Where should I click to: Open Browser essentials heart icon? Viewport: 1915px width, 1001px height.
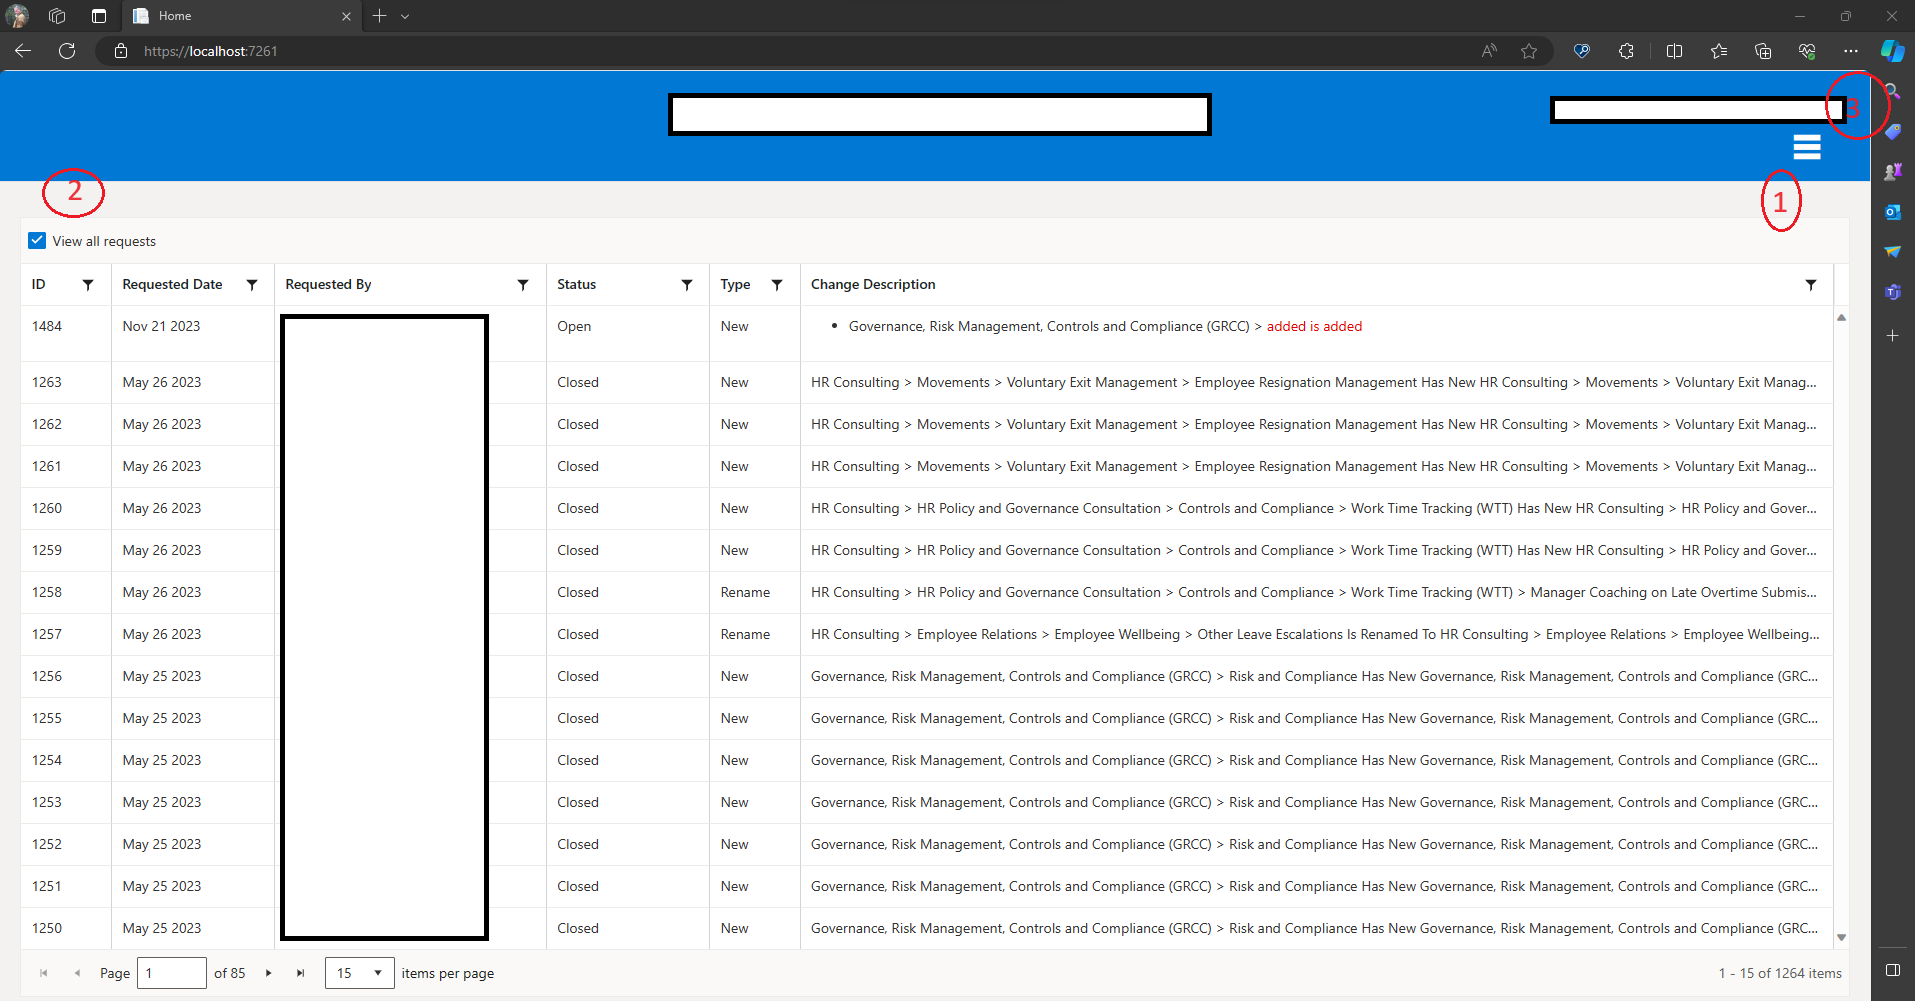(x=1807, y=50)
